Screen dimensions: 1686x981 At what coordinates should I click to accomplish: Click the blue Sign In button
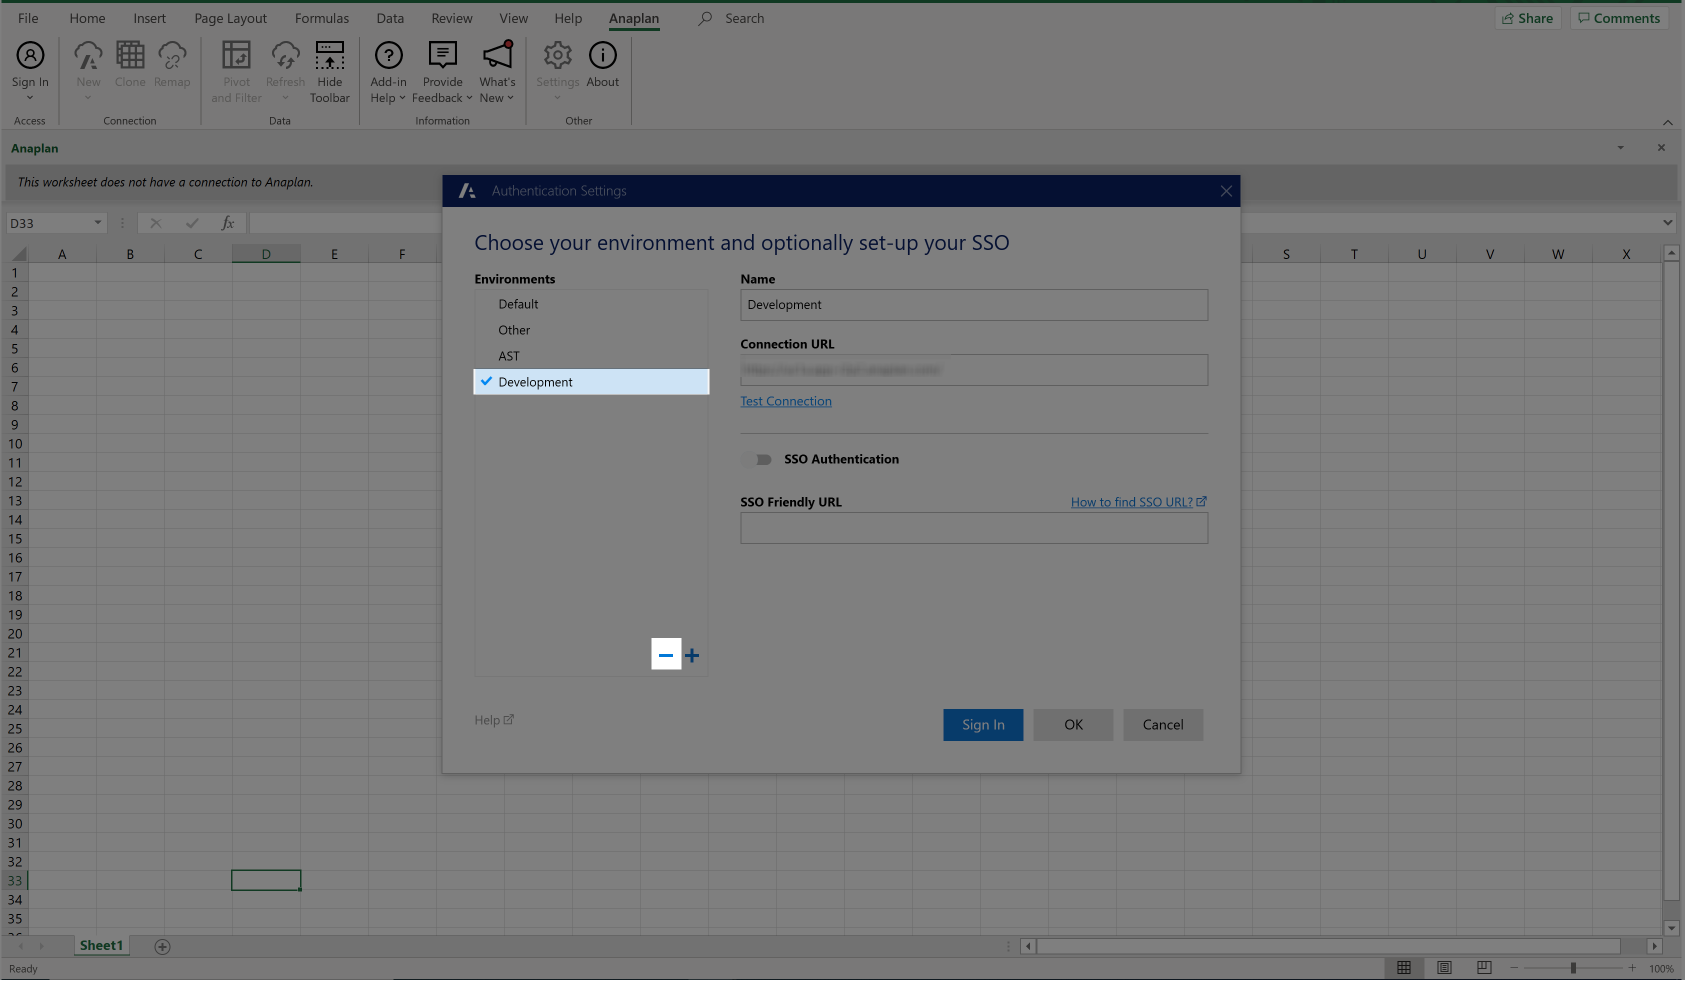(x=983, y=725)
